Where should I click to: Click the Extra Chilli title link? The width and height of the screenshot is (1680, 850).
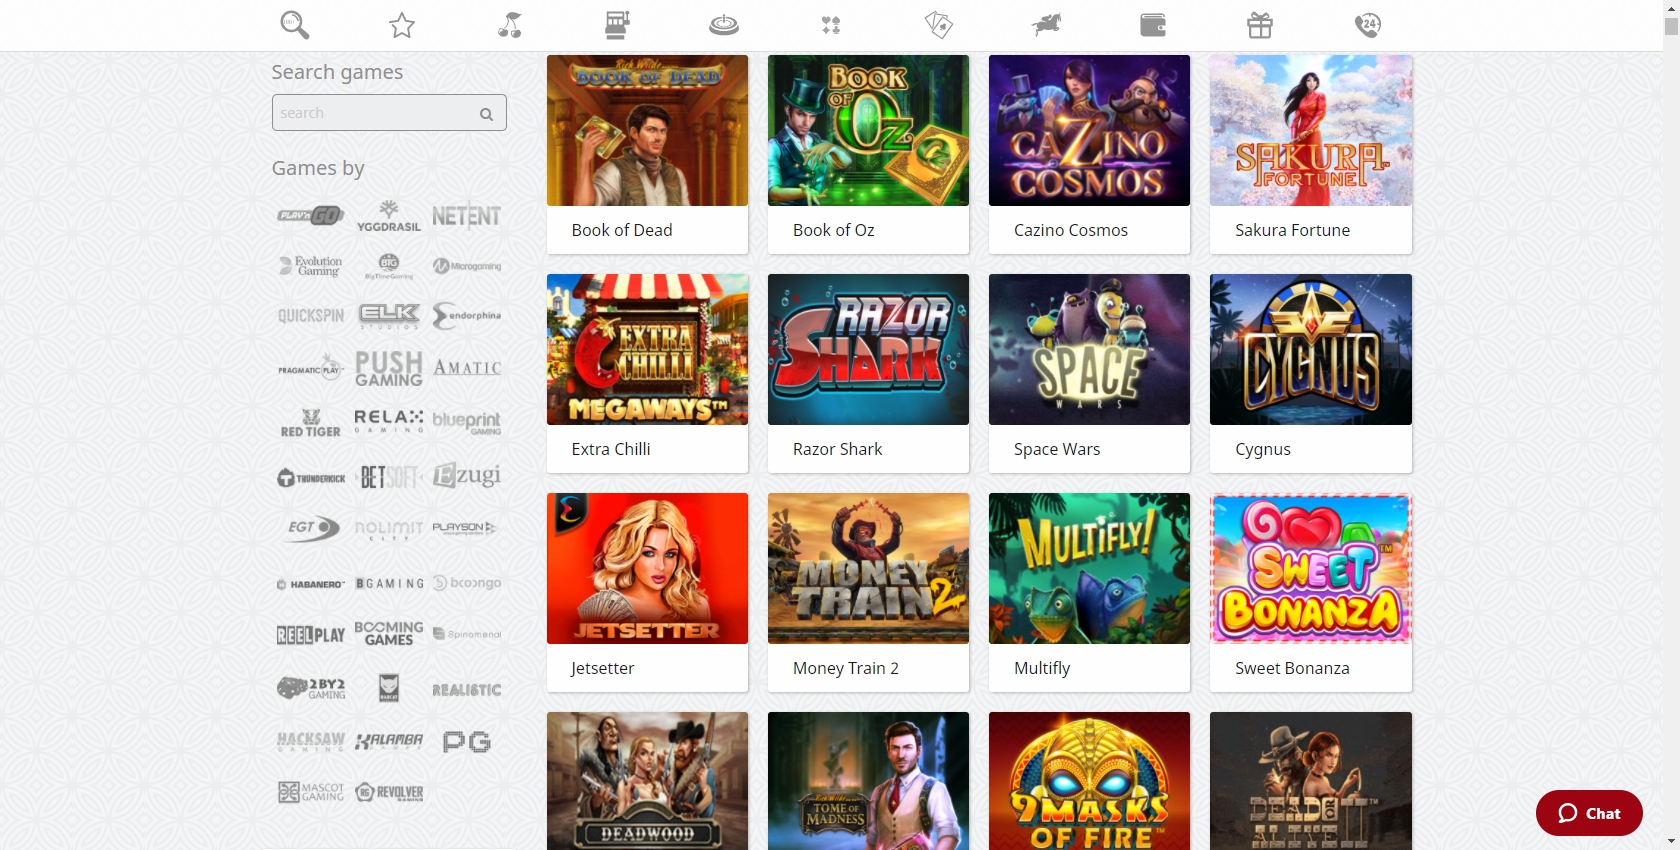611,449
